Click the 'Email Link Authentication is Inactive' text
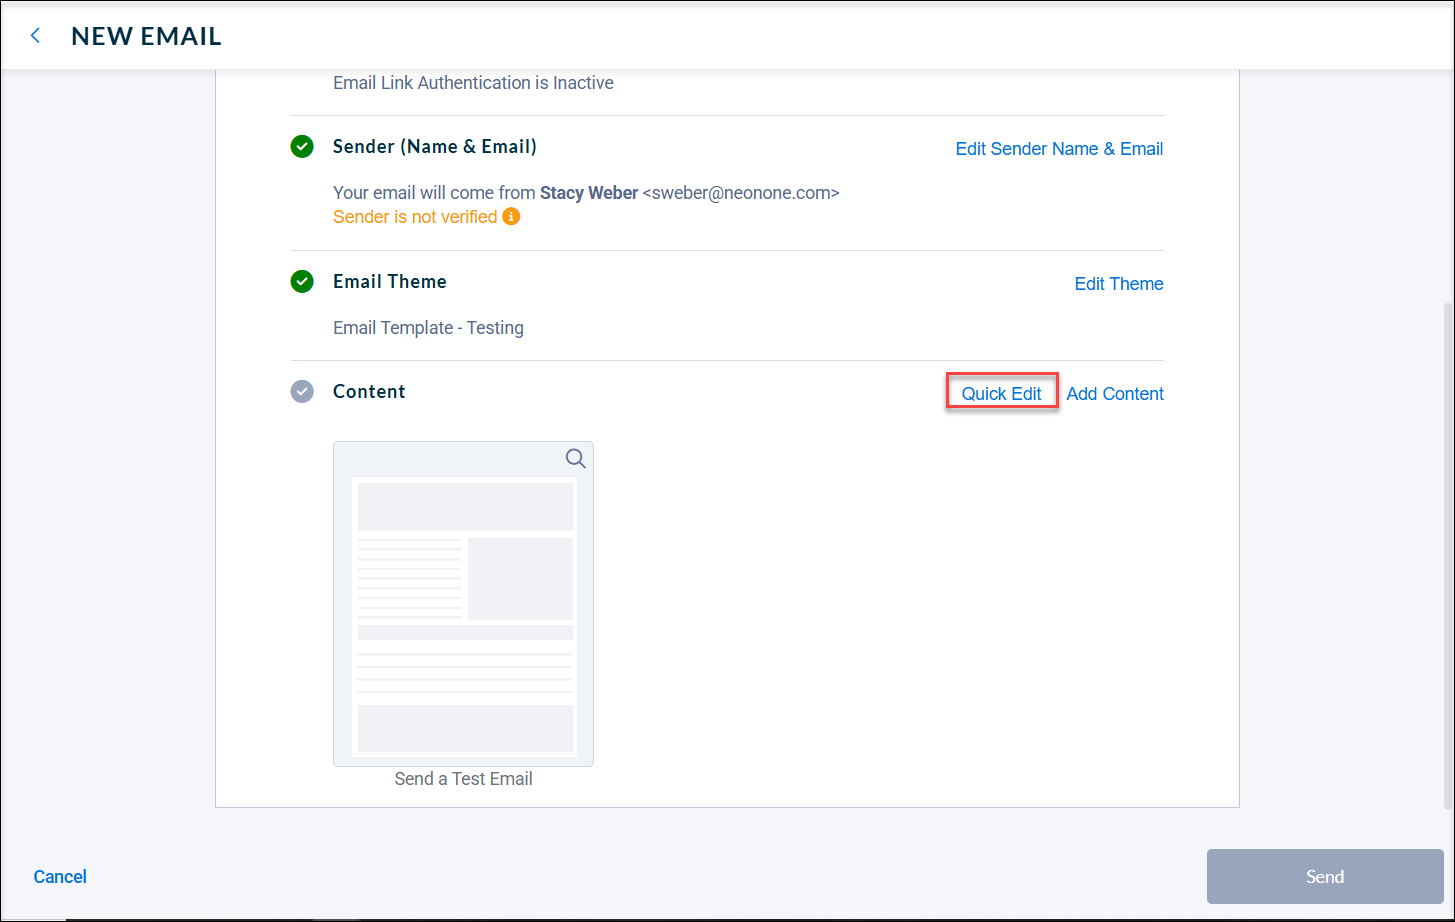Screen dimensions: 1455x922 pos(473,83)
